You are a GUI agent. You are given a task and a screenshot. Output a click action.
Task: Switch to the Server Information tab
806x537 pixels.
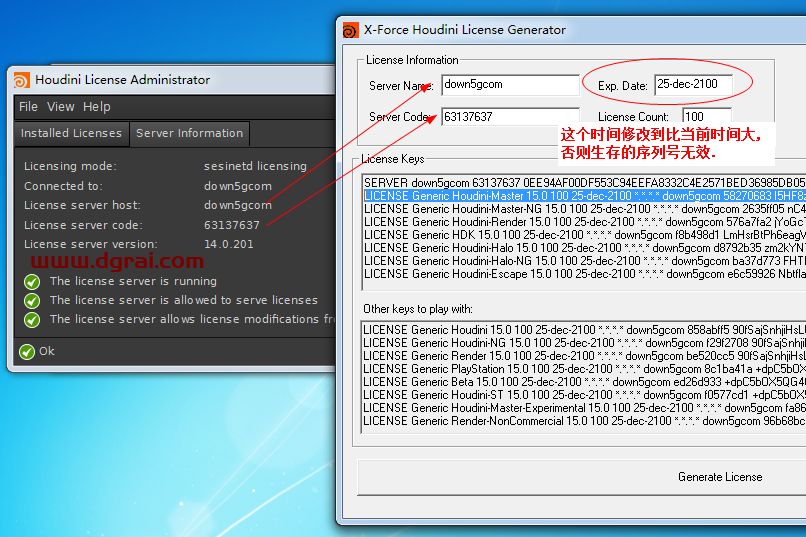(x=190, y=134)
